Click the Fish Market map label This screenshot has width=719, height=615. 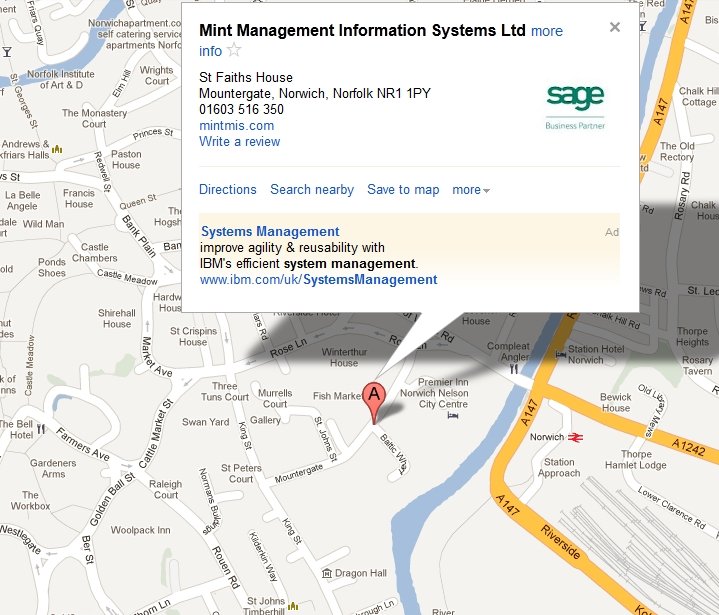click(x=337, y=396)
